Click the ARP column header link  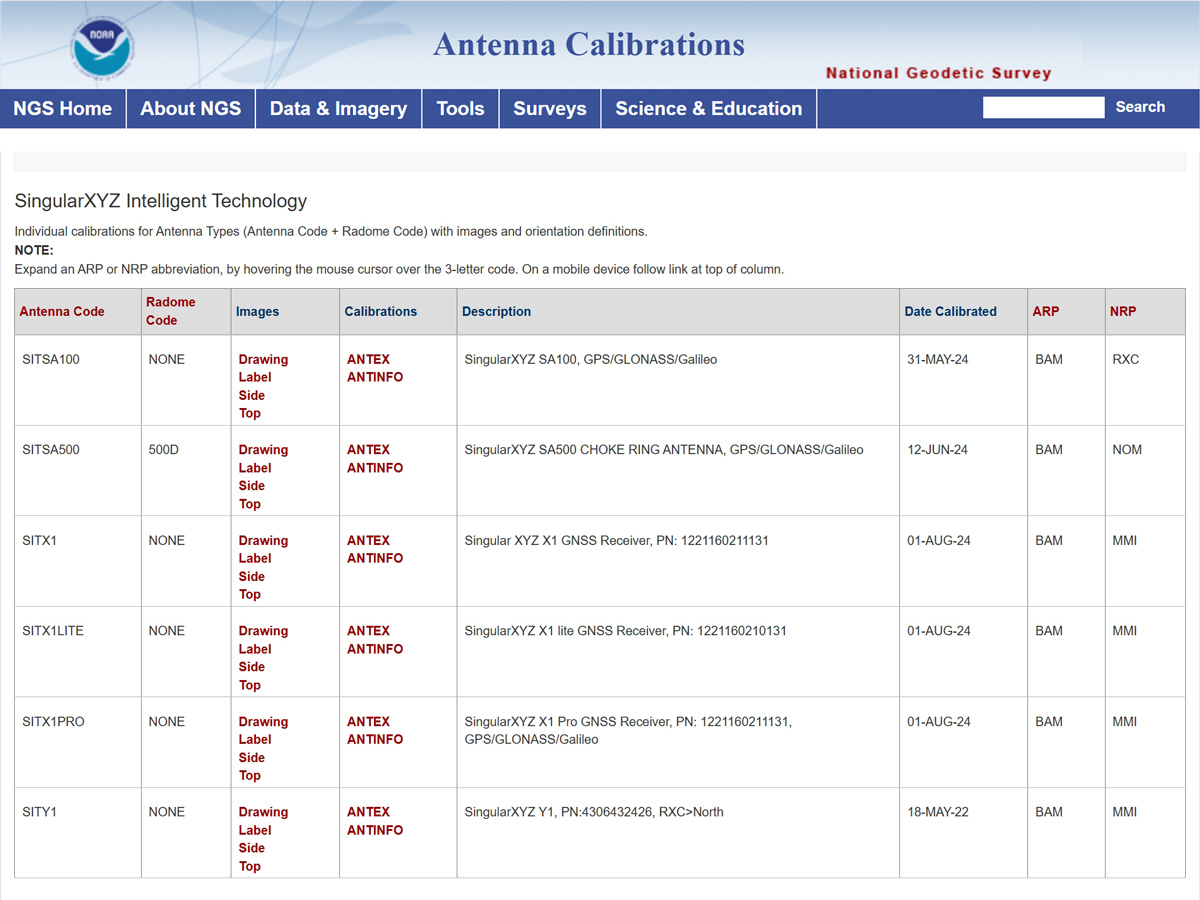[x=1045, y=312]
